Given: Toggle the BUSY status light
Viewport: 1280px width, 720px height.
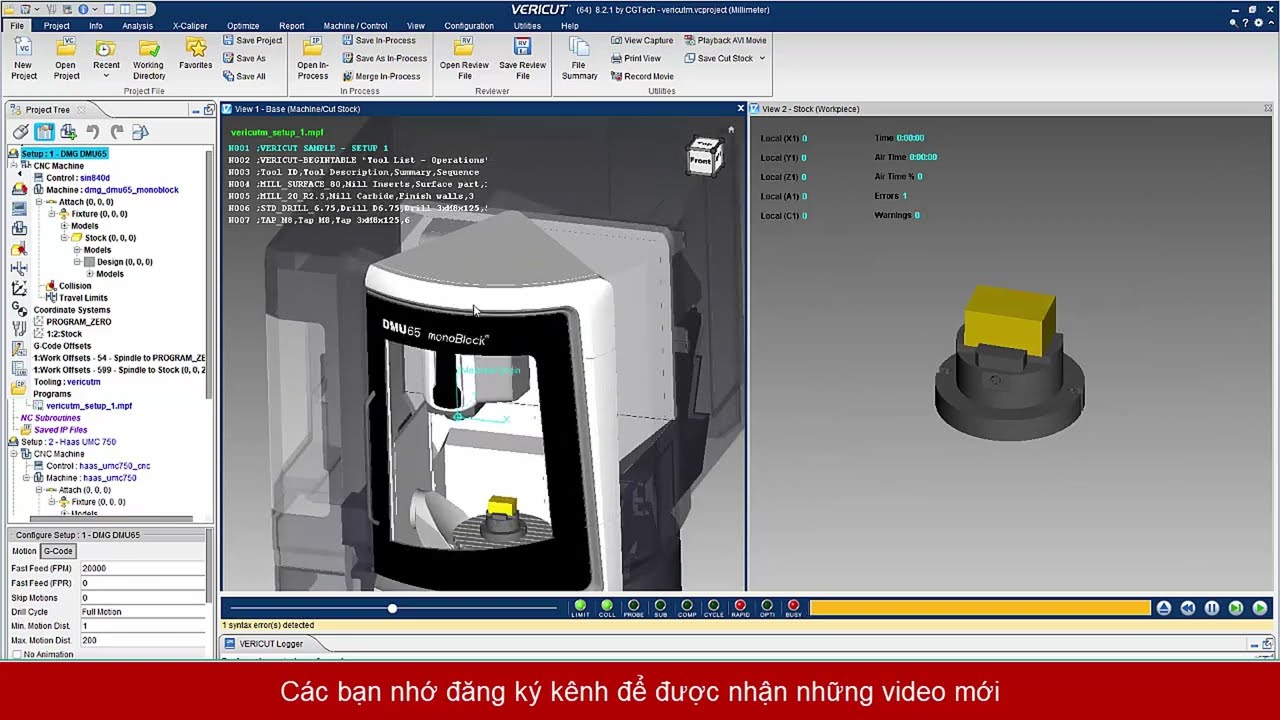Looking at the screenshot, I should click(793, 607).
